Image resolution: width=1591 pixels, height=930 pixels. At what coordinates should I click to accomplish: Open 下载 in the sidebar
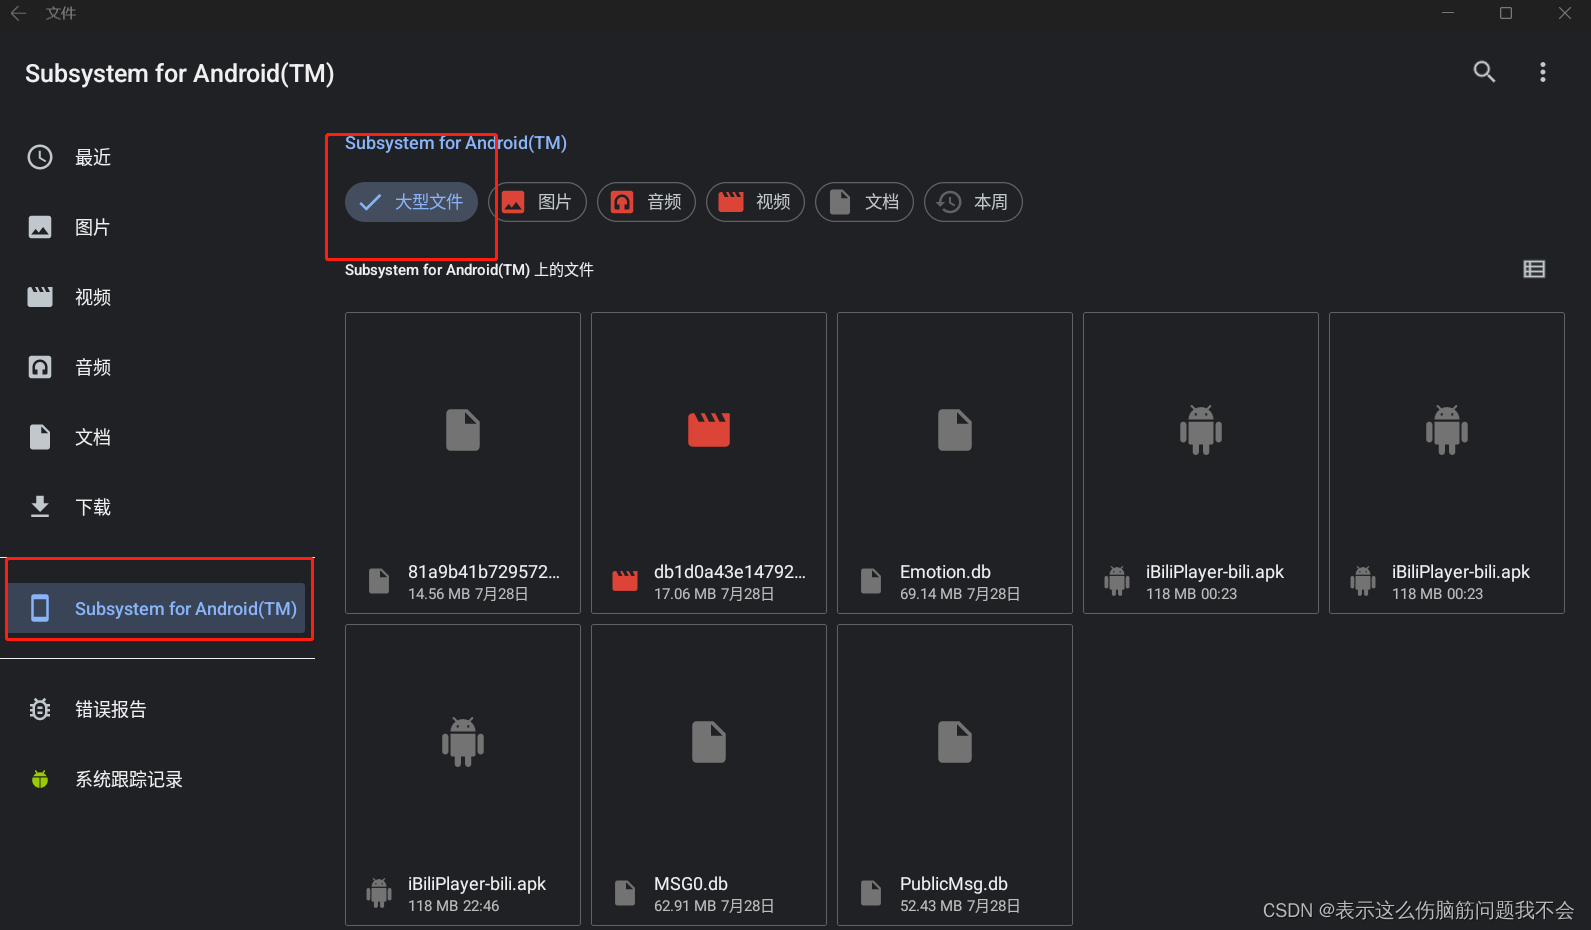[160, 507]
